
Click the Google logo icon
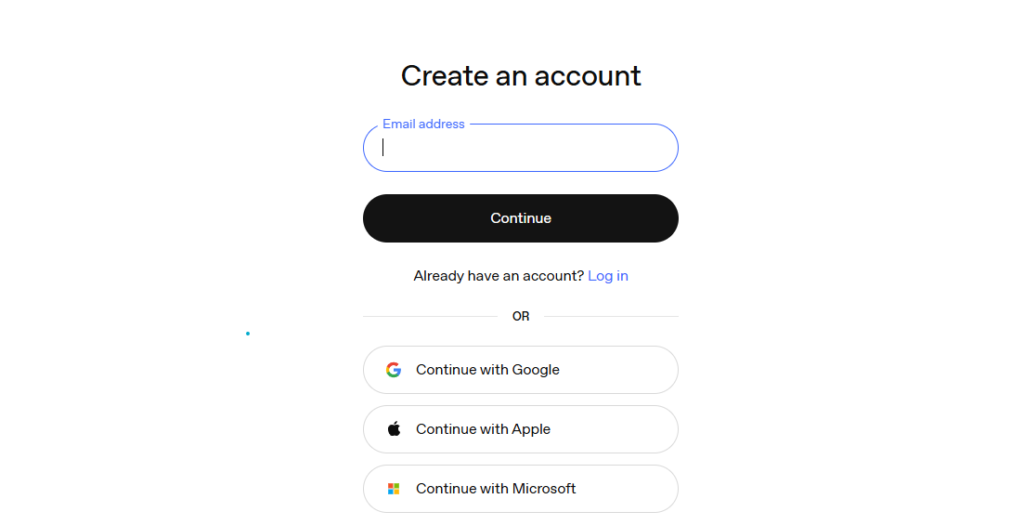393,370
